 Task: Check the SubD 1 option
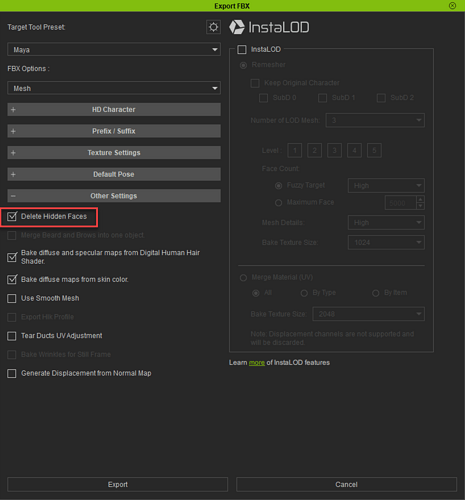click(x=322, y=98)
